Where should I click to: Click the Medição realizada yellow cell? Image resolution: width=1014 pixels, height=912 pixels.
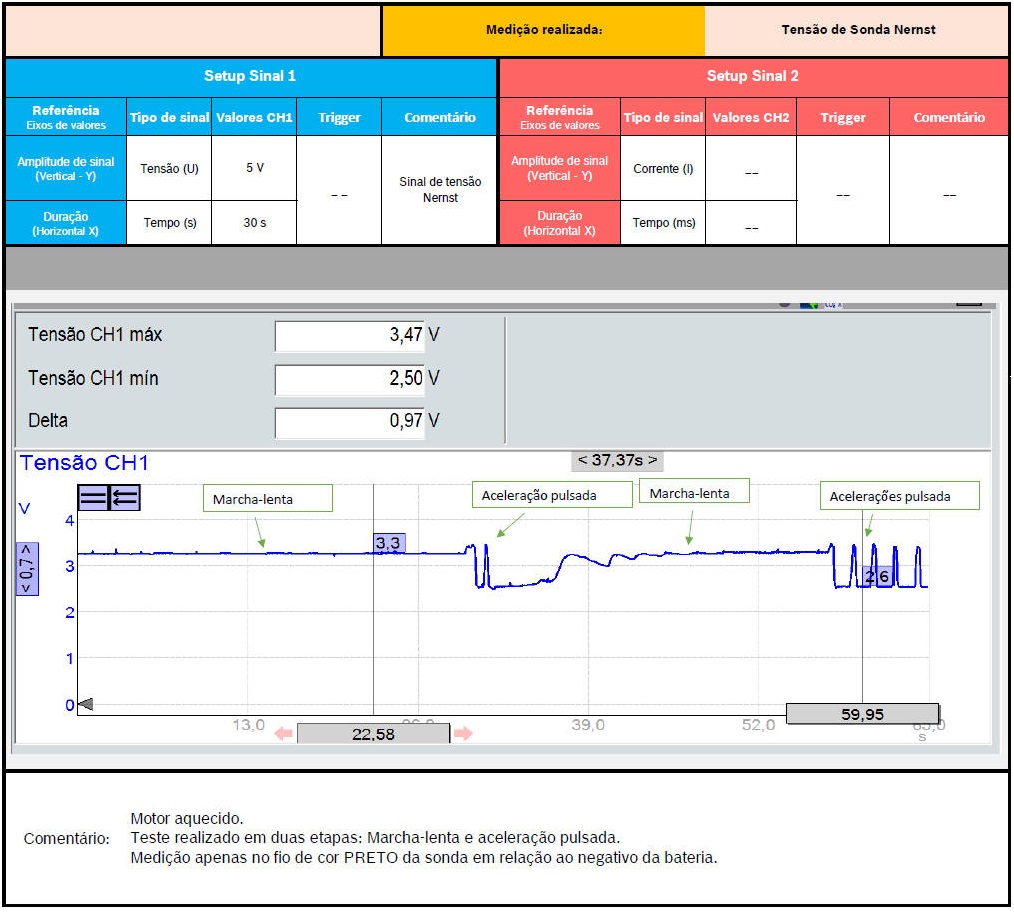[543, 30]
